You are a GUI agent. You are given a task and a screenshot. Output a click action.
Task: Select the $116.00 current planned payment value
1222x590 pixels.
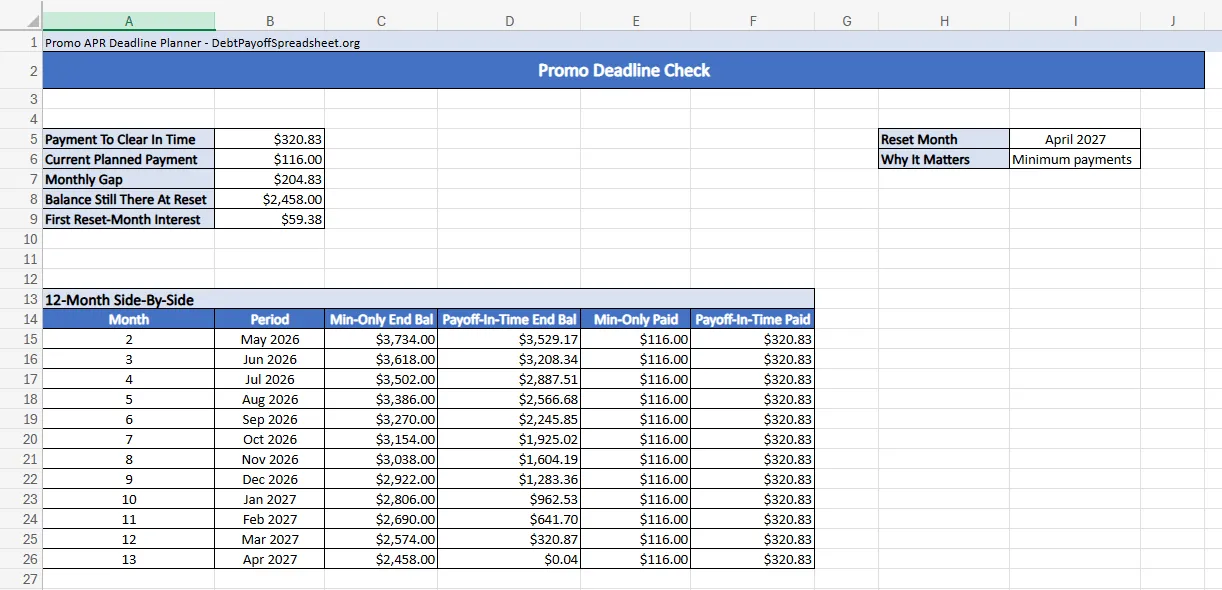(269, 159)
